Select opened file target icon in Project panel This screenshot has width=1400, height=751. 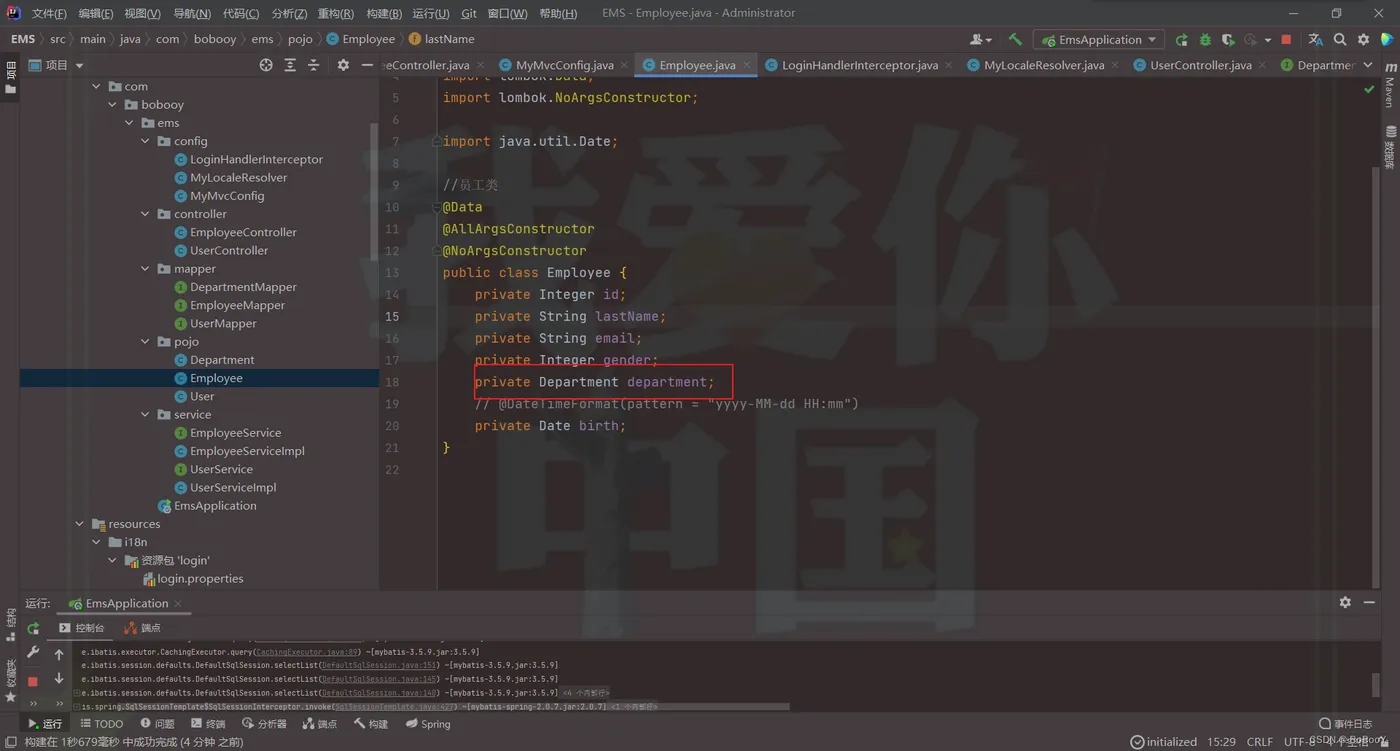tap(266, 65)
